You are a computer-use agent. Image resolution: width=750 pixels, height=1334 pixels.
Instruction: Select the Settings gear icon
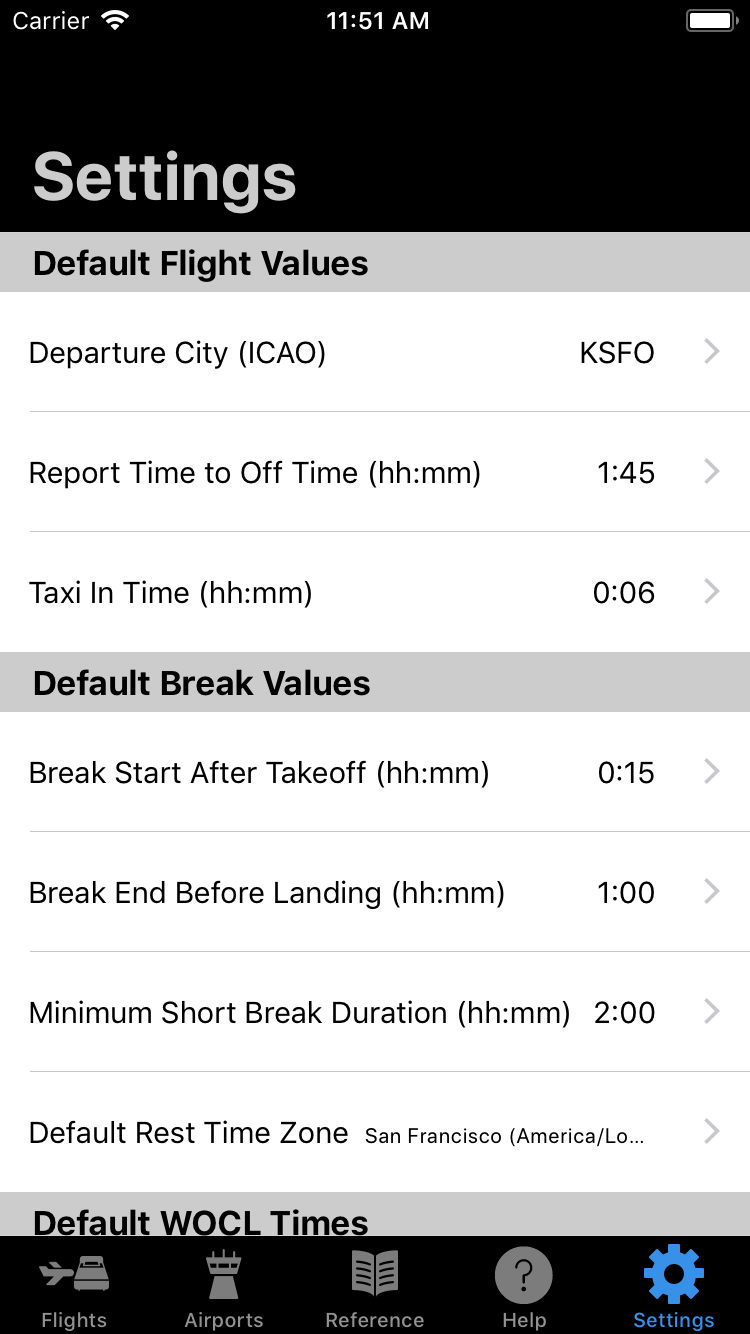coord(674,1275)
